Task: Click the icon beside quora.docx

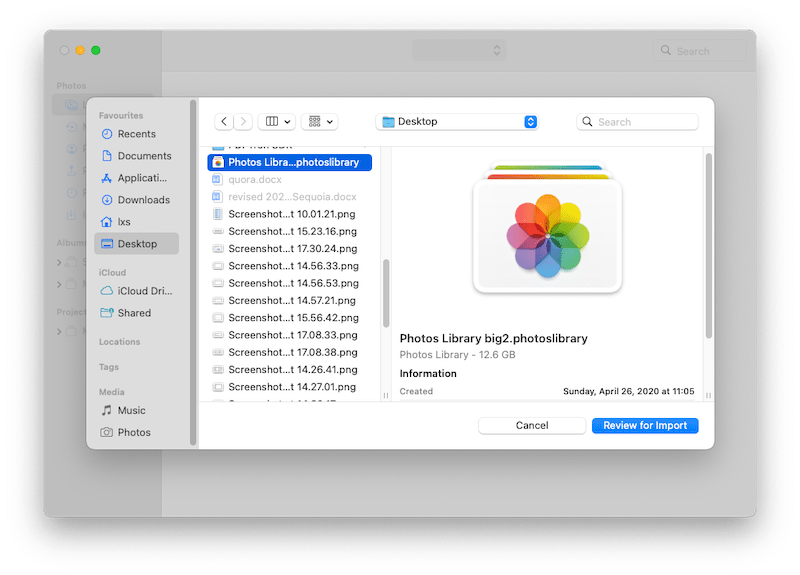Action: point(217,180)
